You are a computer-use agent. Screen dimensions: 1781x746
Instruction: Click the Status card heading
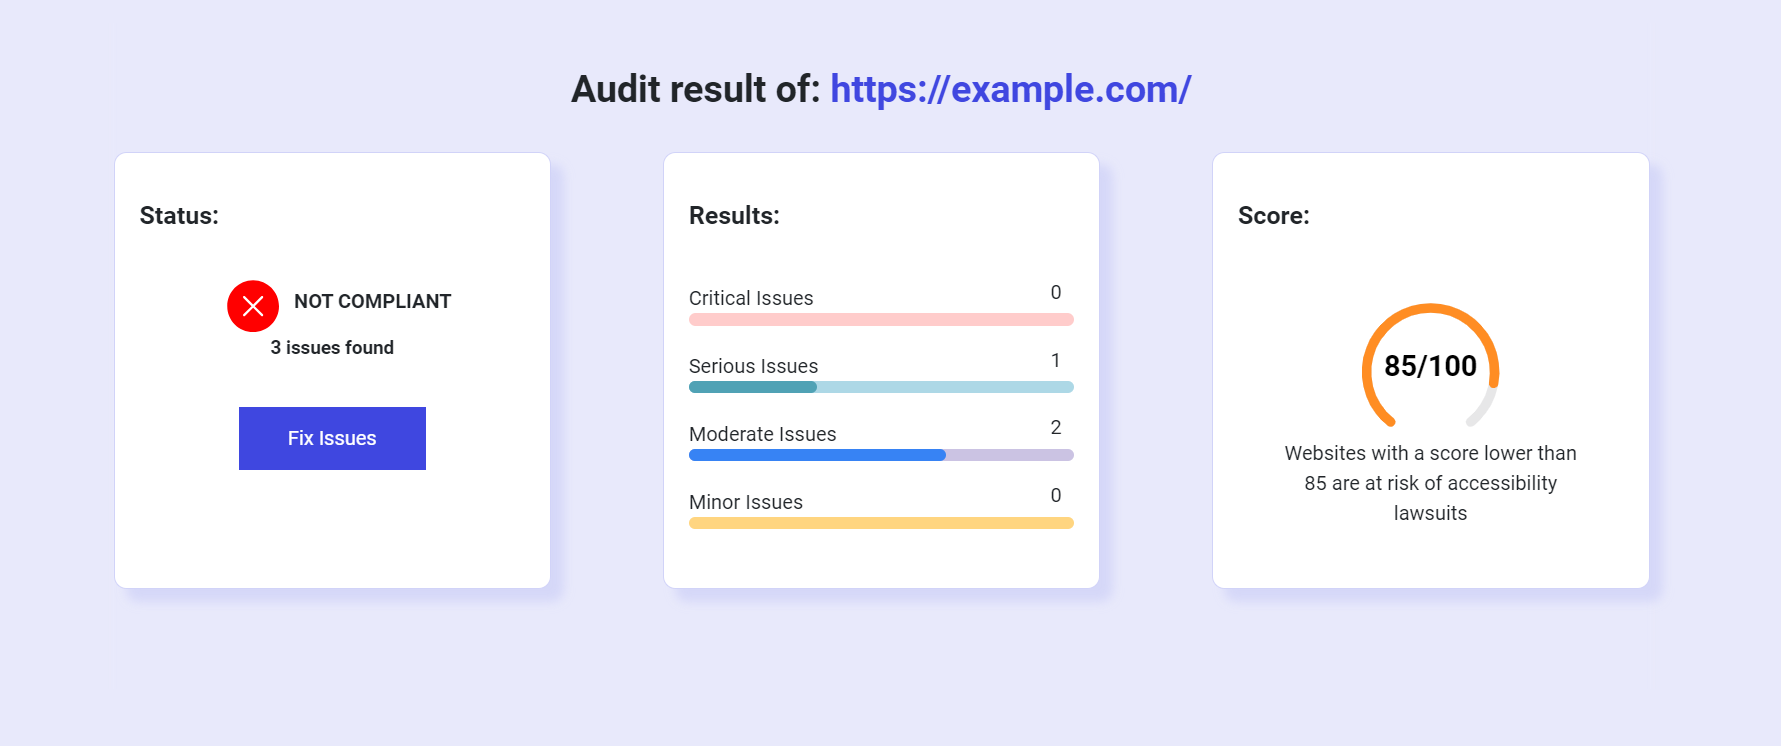point(179,215)
